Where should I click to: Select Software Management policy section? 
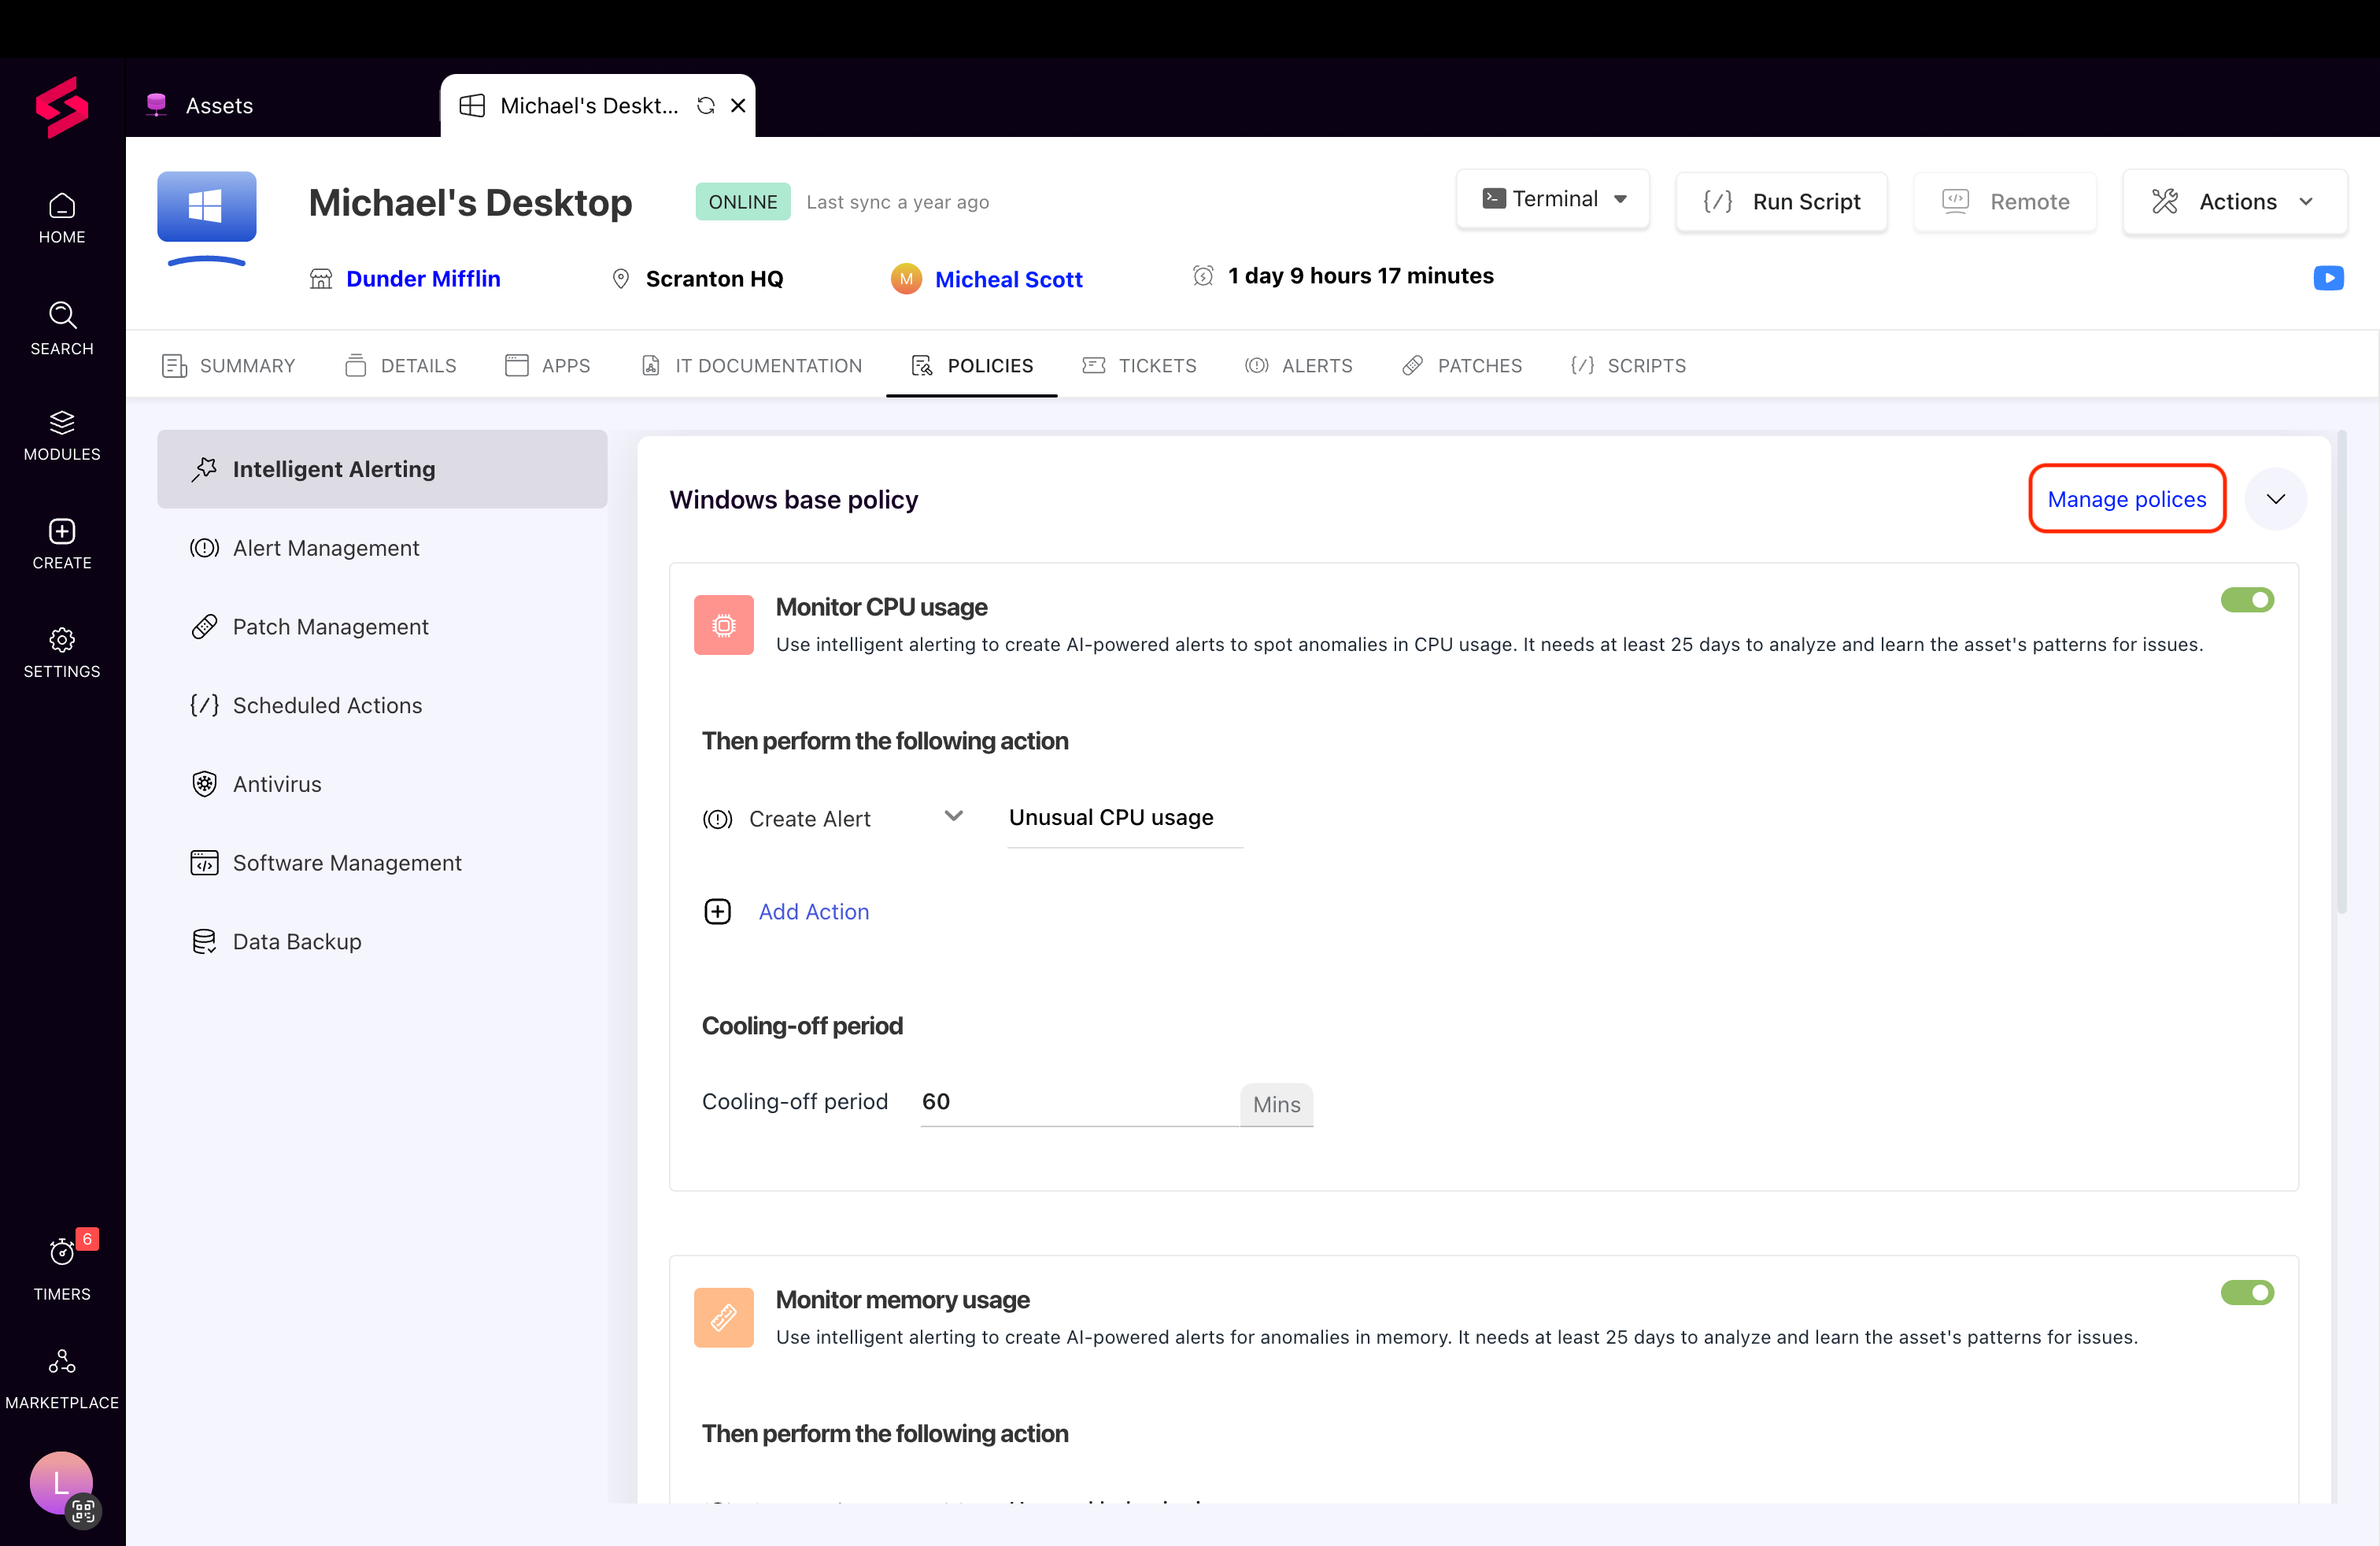pyautogui.click(x=382, y=863)
